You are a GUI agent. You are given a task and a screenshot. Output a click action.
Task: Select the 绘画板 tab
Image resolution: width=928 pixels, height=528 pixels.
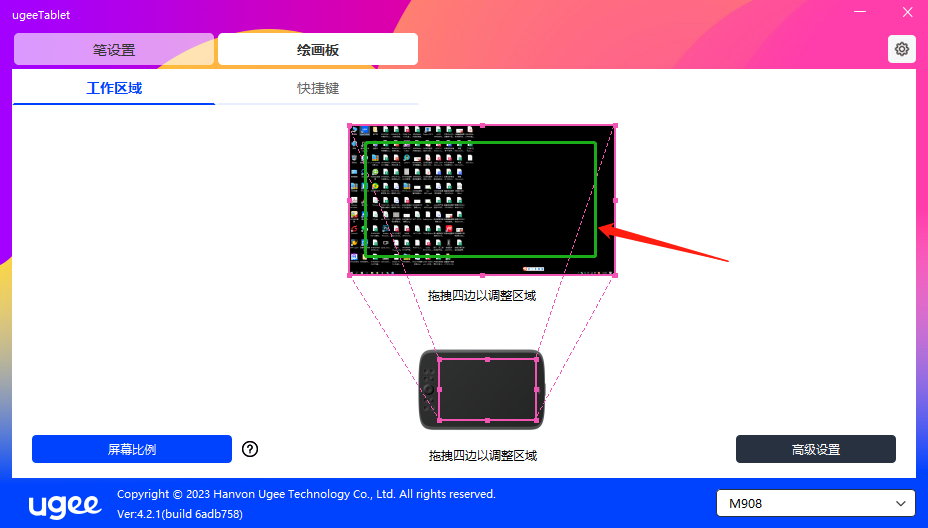pos(318,49)
